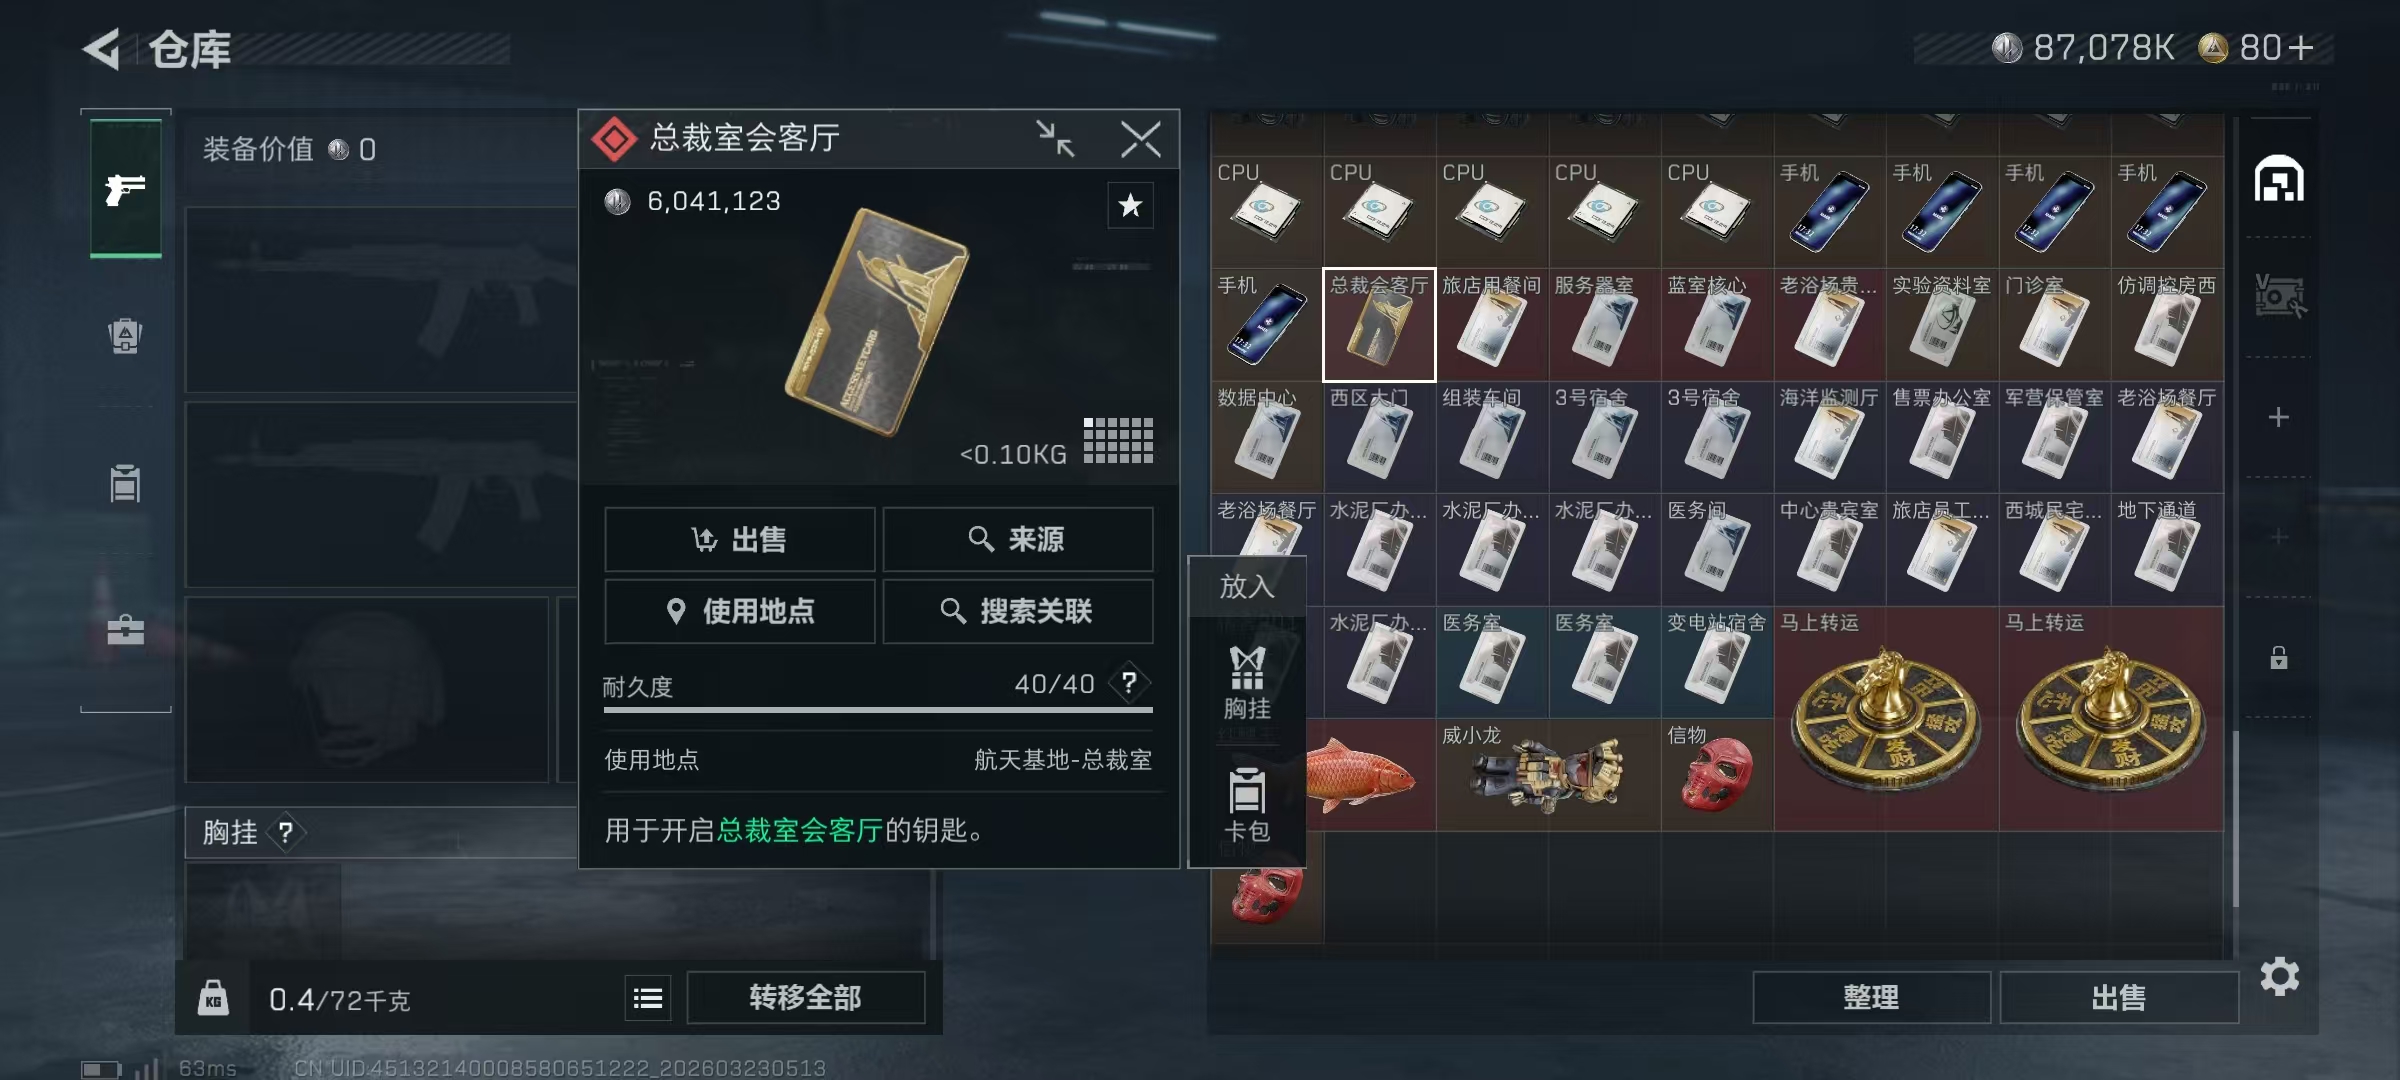The height and width of the screenshot is (1080, 2400).
Task: Click the 转移全部 transfer all button
Action: [x=805, y=997]
